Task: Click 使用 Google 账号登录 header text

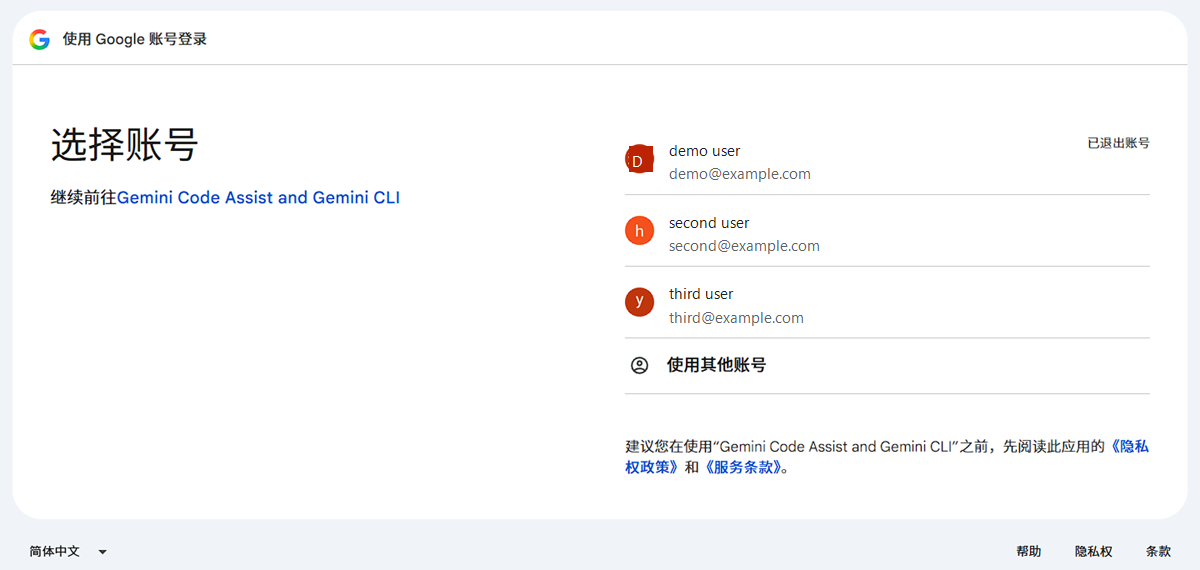Action: [x=135, y=39]
